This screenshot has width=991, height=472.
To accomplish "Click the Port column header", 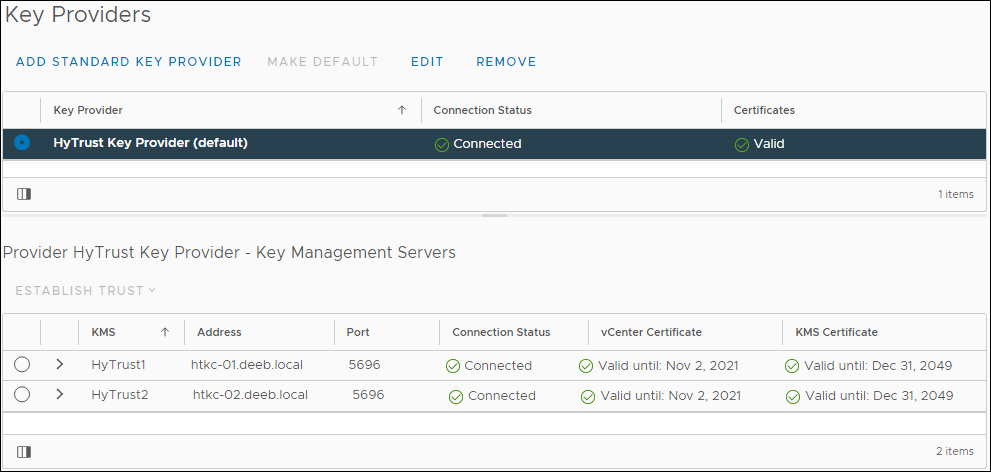I will (x=358, y=332).
